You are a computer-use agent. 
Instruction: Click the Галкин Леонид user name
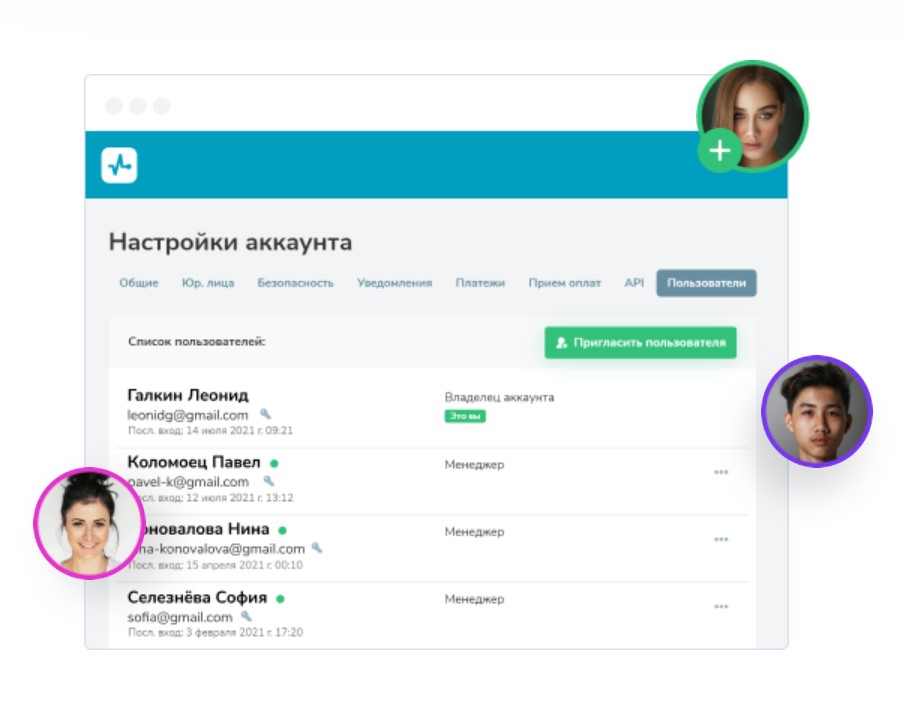(x=188, y=395)
